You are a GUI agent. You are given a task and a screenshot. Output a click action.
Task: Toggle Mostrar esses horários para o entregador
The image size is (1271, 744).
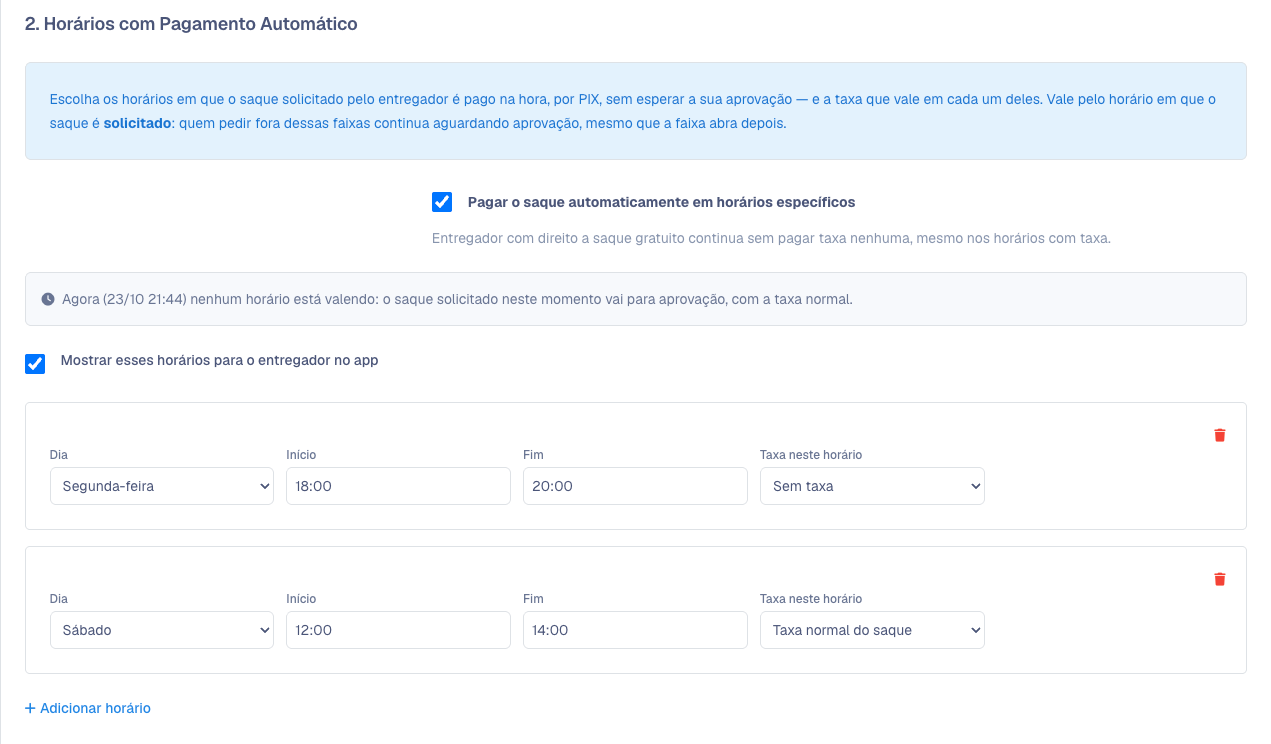click(x=35, y=363)
